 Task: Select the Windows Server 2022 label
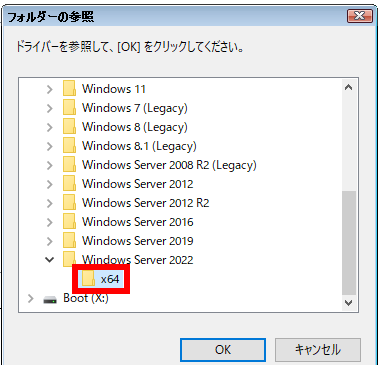coord(138,260)
